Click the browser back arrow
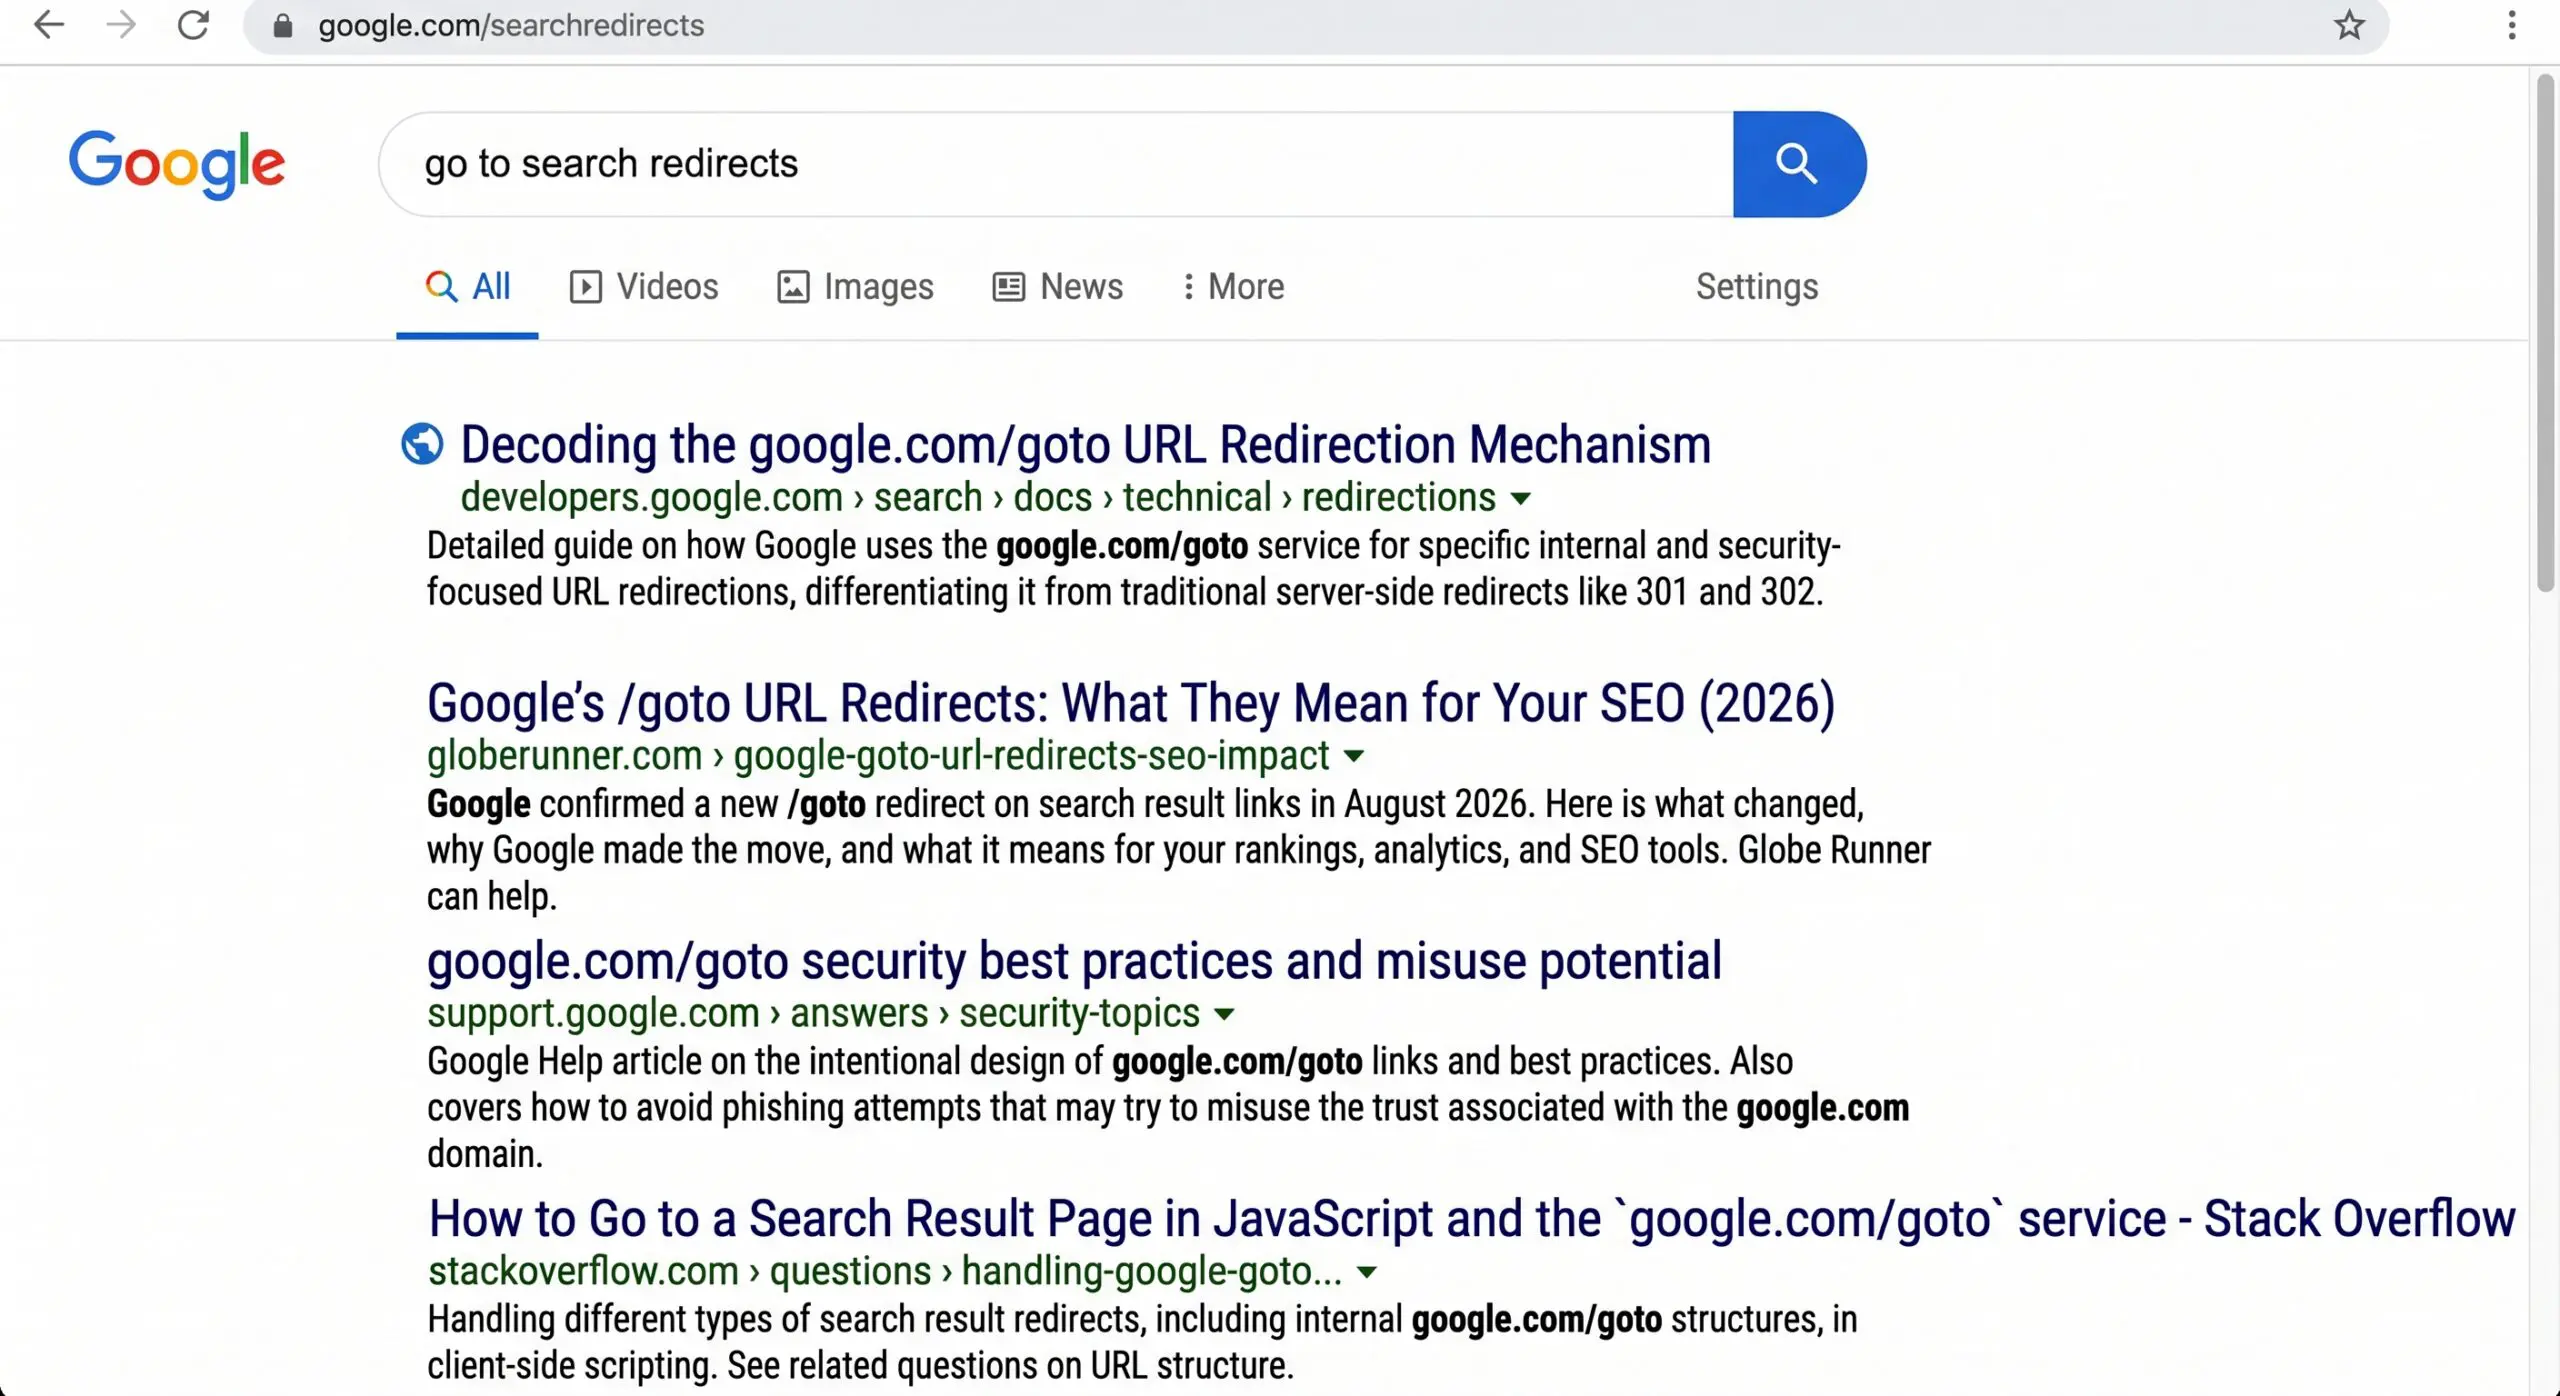 [x=49, y=24]
